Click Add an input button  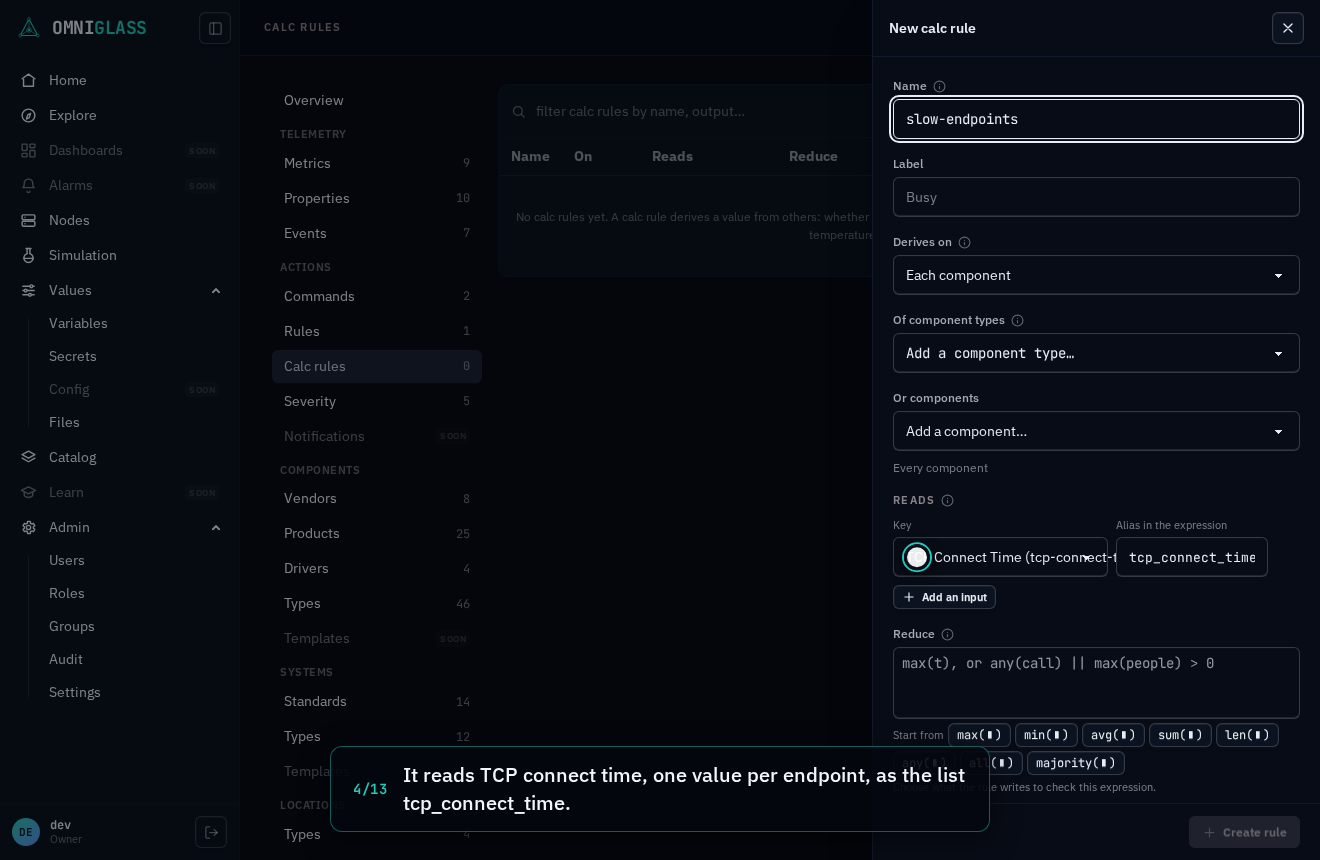944,597
